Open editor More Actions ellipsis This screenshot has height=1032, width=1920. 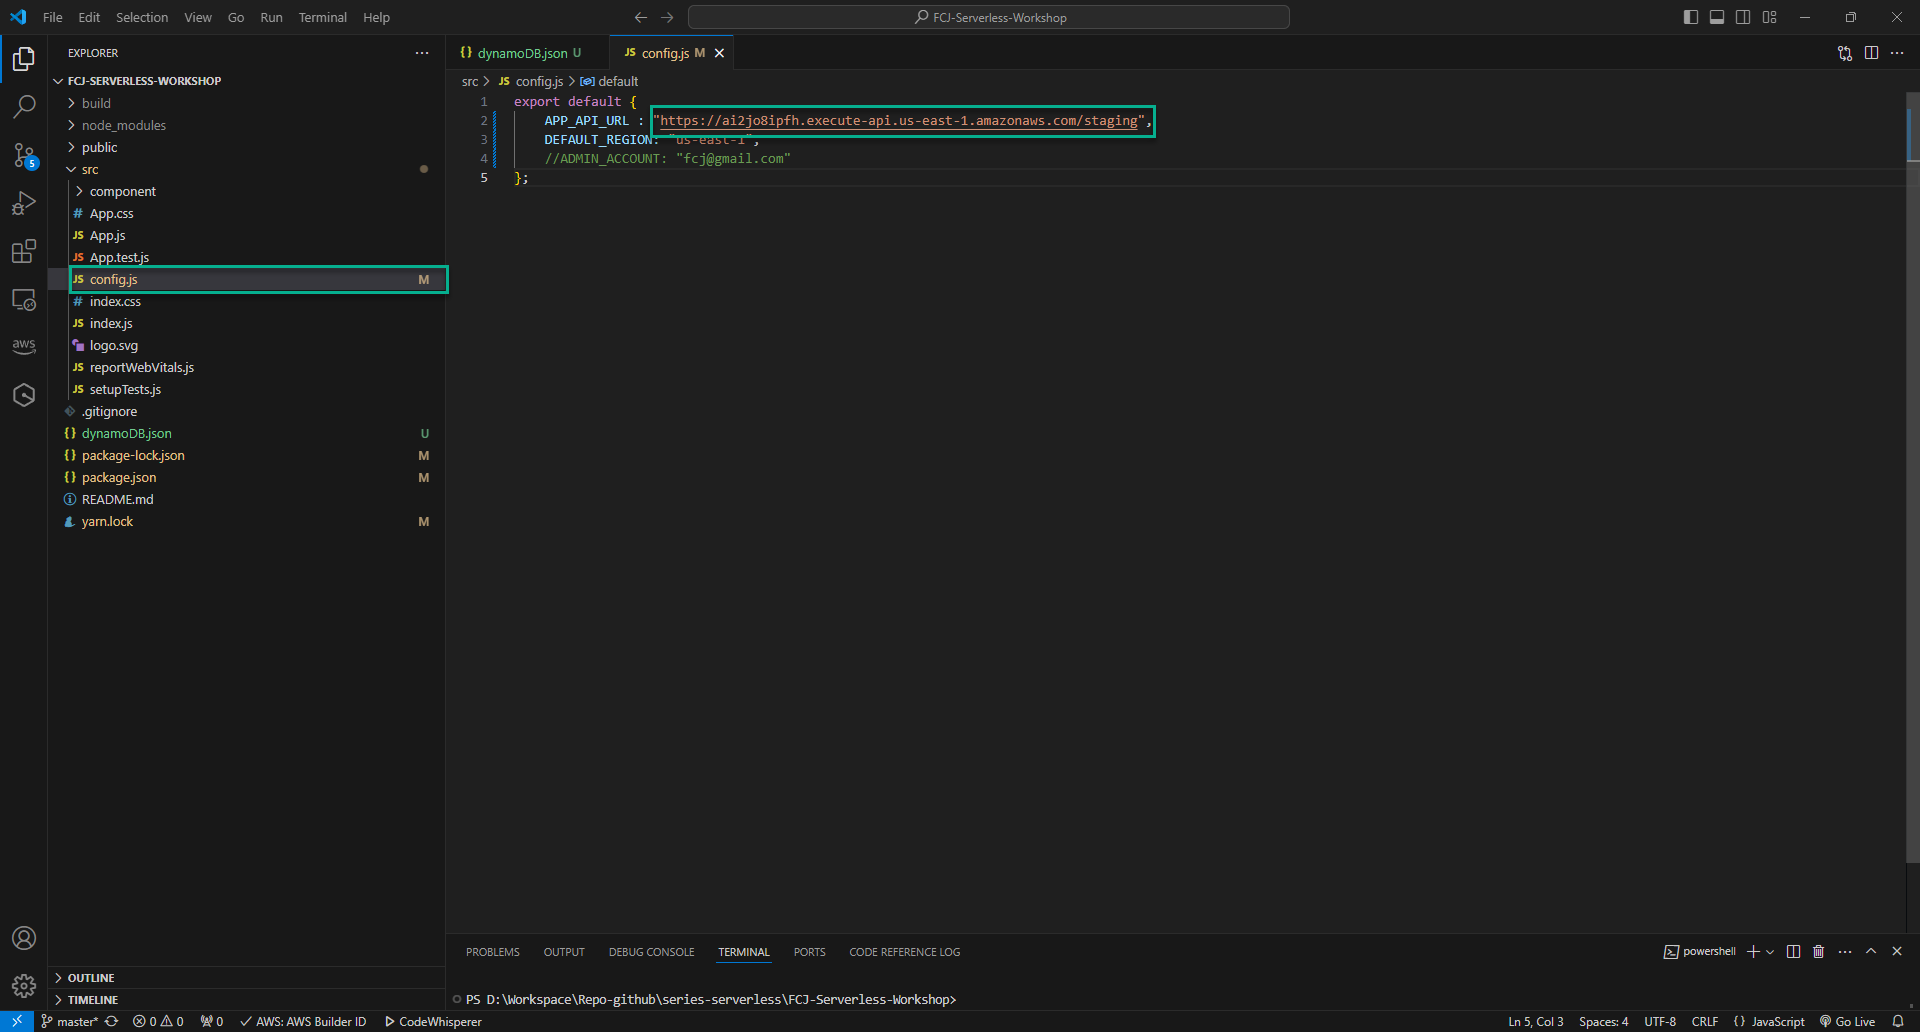tap(1897, 53)
